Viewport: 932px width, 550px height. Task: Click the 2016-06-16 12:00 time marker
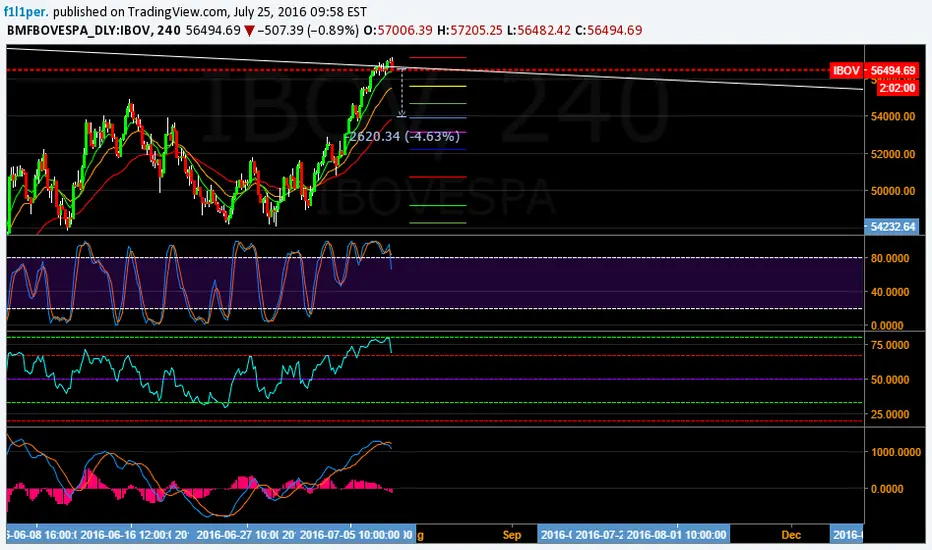(x=126, y=535)
